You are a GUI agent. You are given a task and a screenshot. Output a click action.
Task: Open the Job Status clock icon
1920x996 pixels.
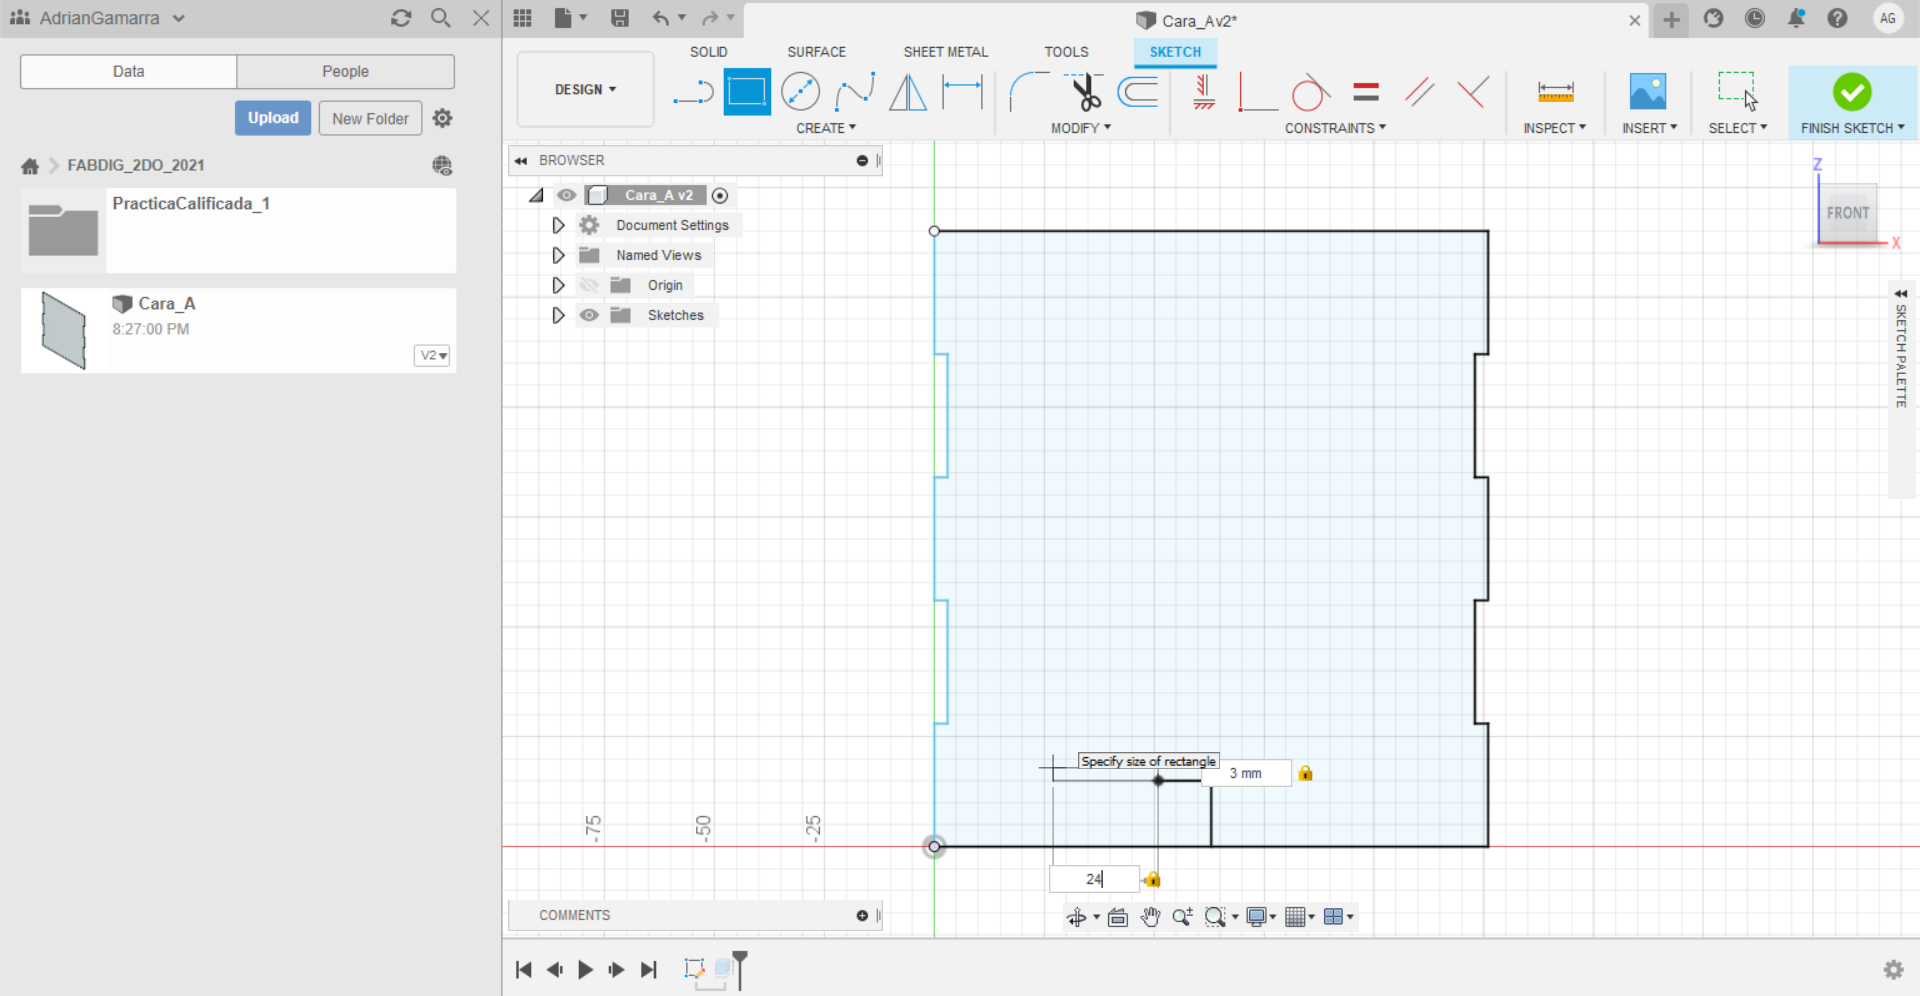click(1755, 18)
